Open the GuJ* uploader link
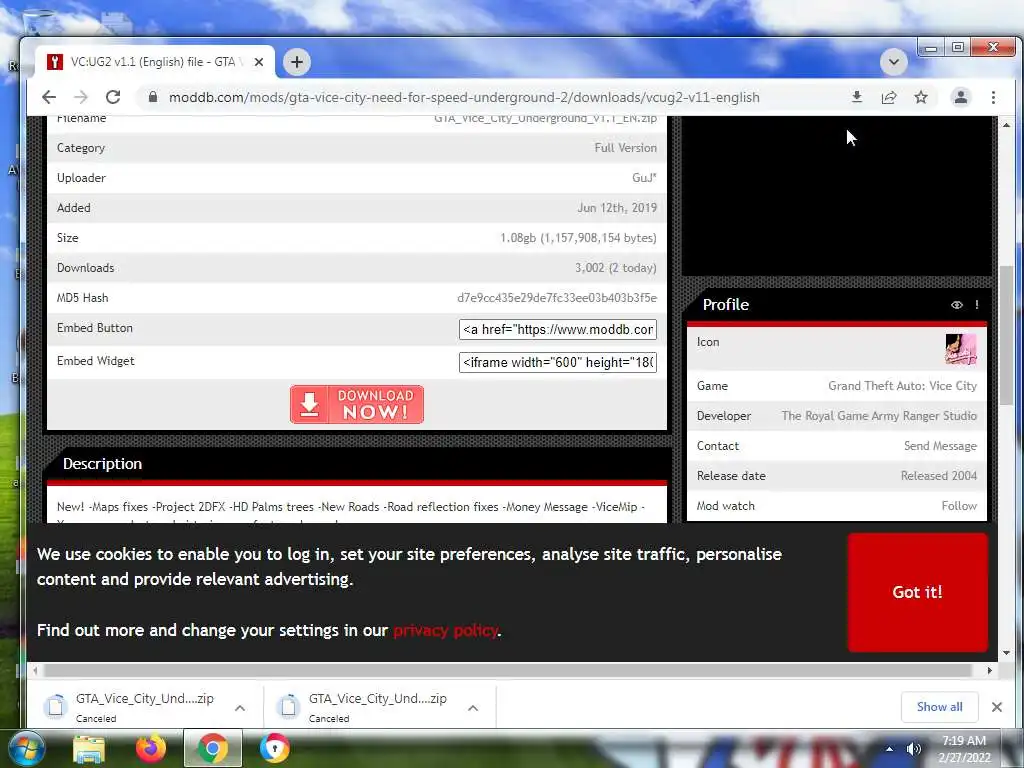This screenshot has height=768, width=1024. pyautogui.click(x=644, y=178)
